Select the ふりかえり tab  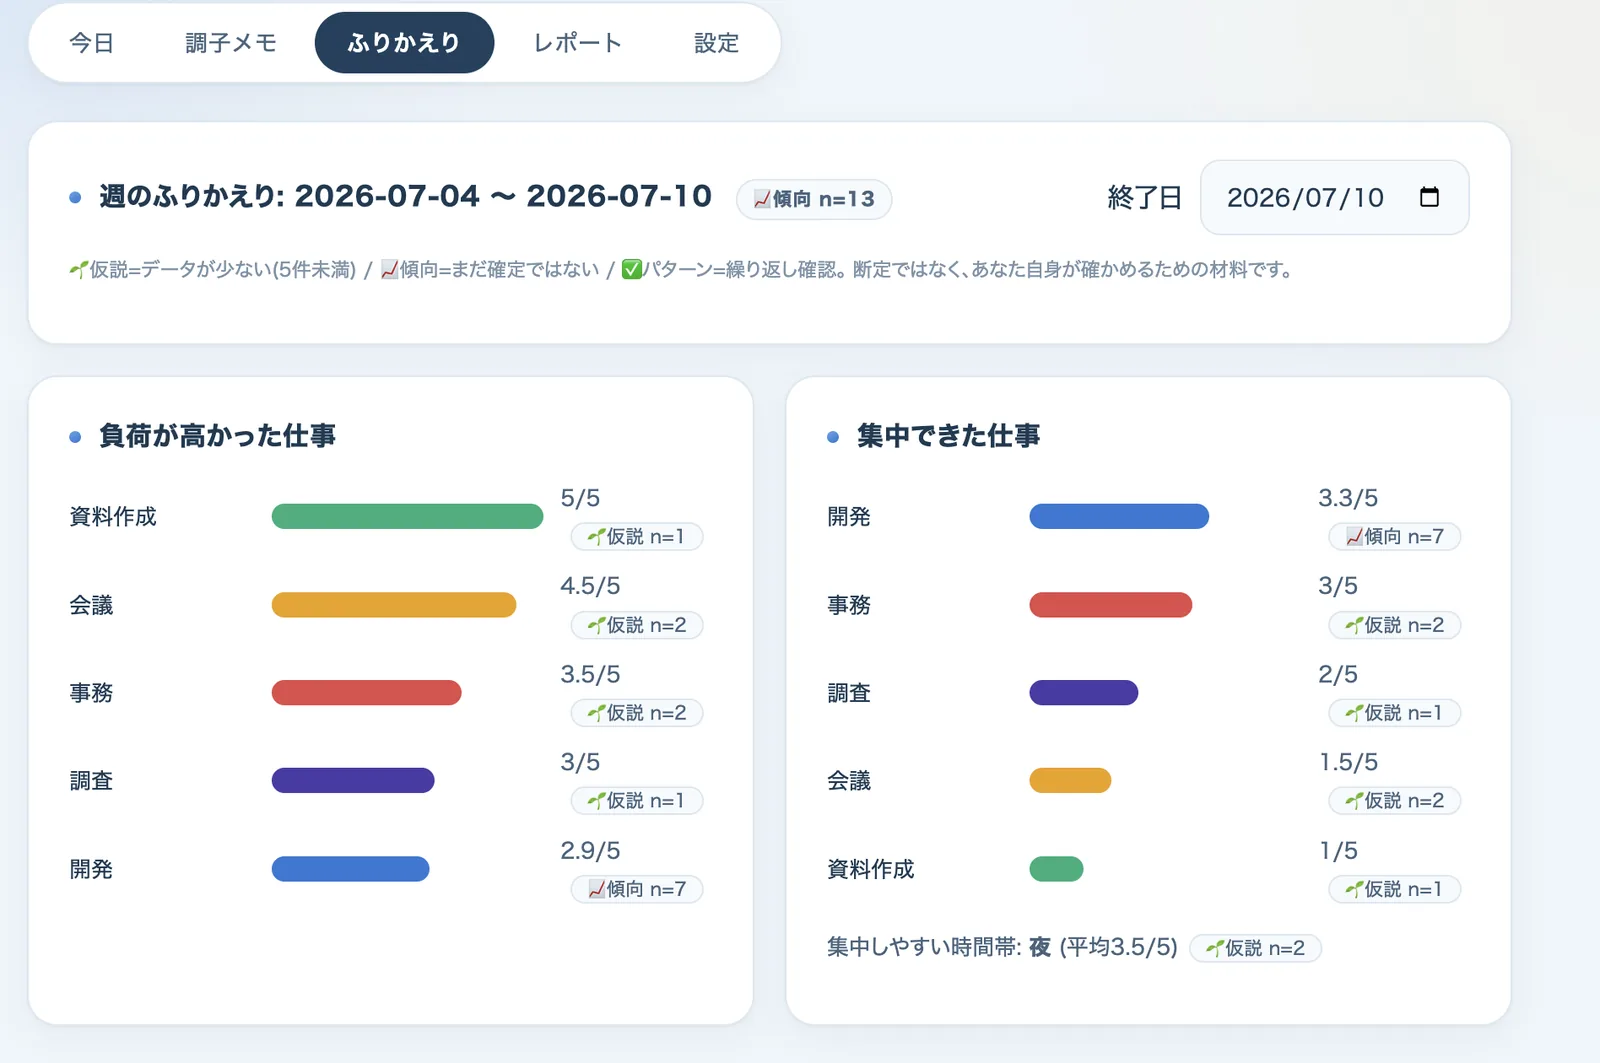click(404, 43)
